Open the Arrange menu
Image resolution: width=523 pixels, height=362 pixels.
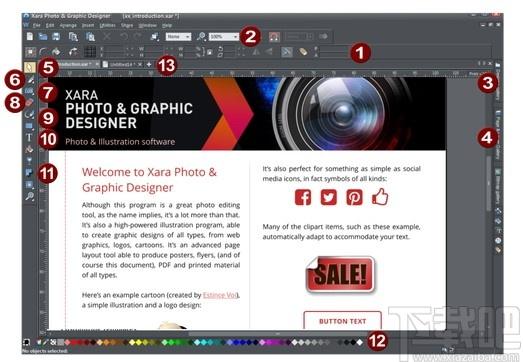(68, 25)
